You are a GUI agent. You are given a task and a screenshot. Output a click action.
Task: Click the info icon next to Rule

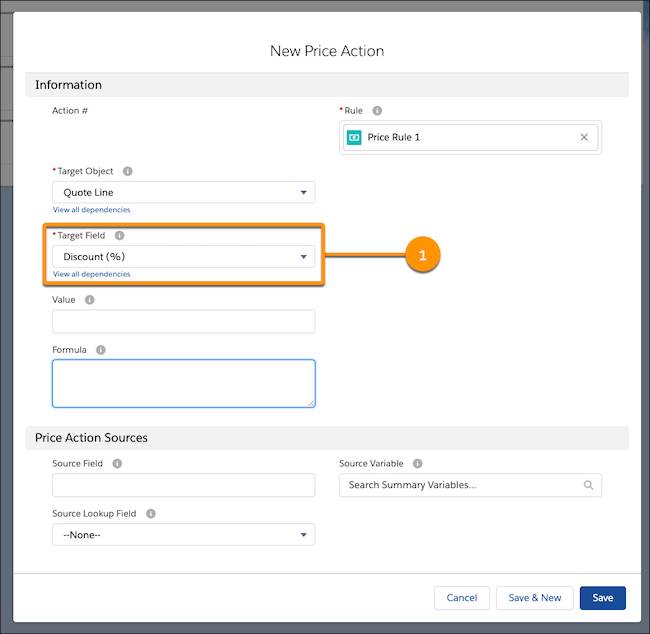point(377,111)
